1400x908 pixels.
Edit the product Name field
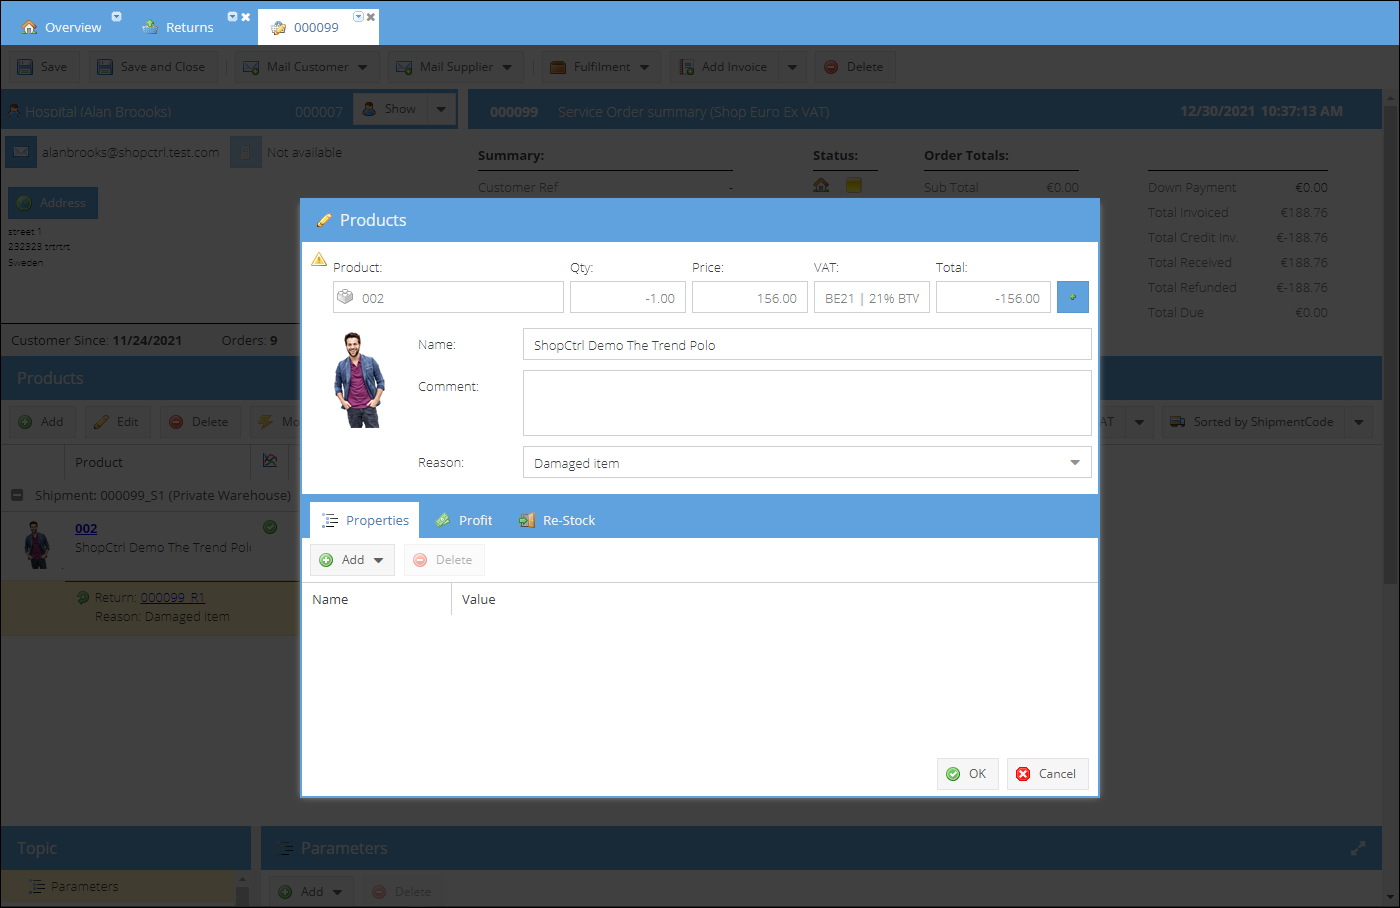pos(806,345)
